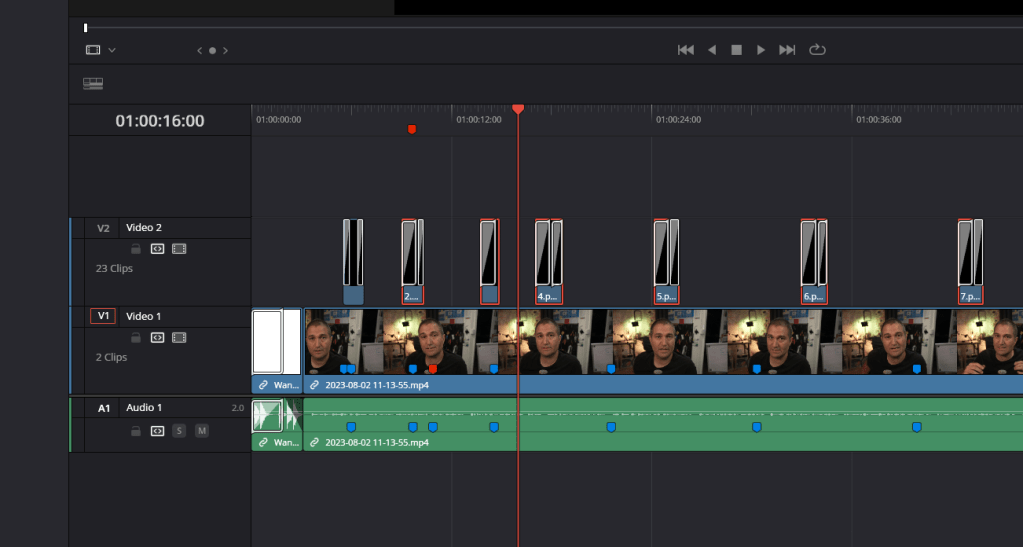Select the unlabeled Video 2 clip before the playhead
Viewport: 1023px width, 547px height.
pos(490,262)
